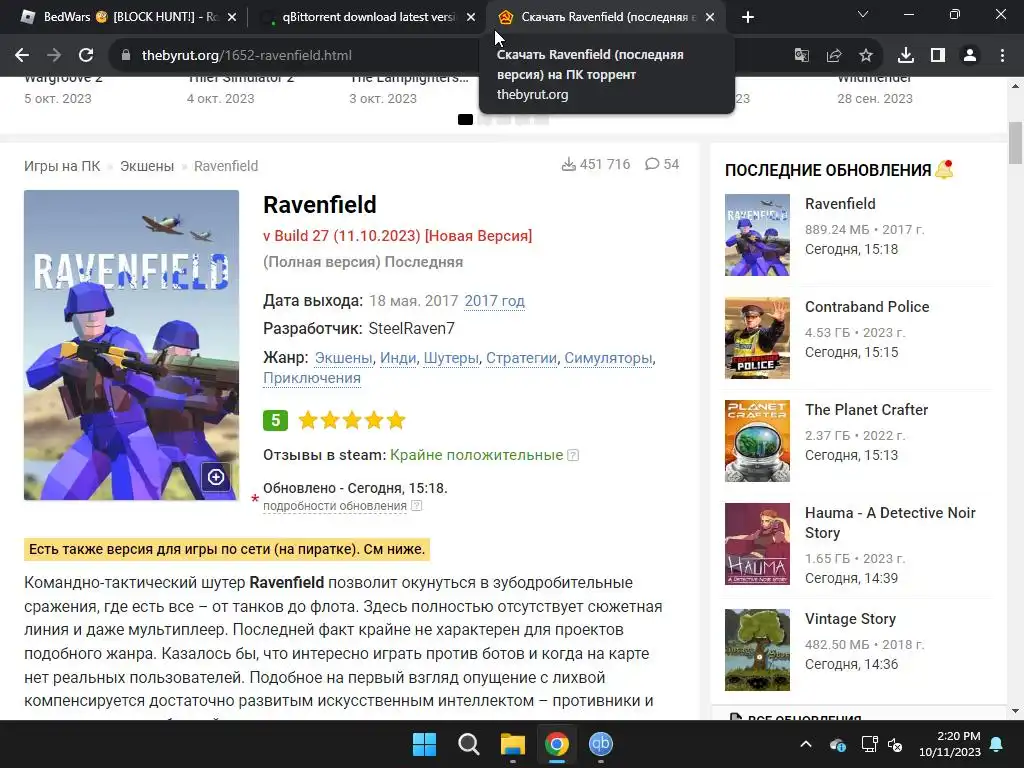Screen dimensions: 1024x768
Task: Open Ravenfield in the latest updates sidebar
Action: click(x=840, y=204)
